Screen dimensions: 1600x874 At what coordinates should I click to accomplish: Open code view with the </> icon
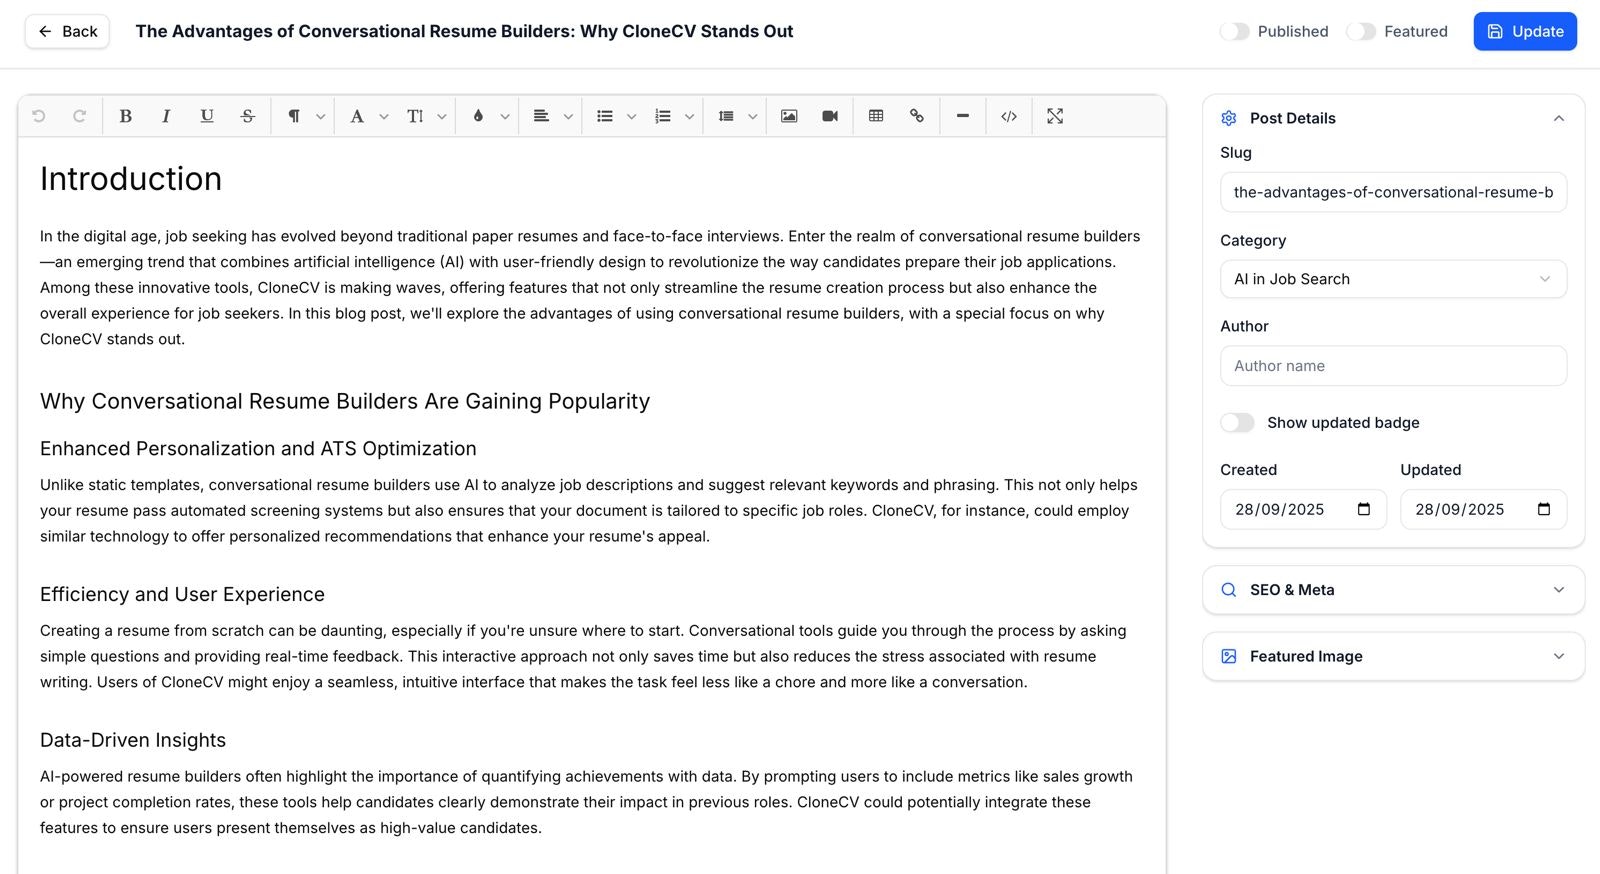pos(1009,116)
